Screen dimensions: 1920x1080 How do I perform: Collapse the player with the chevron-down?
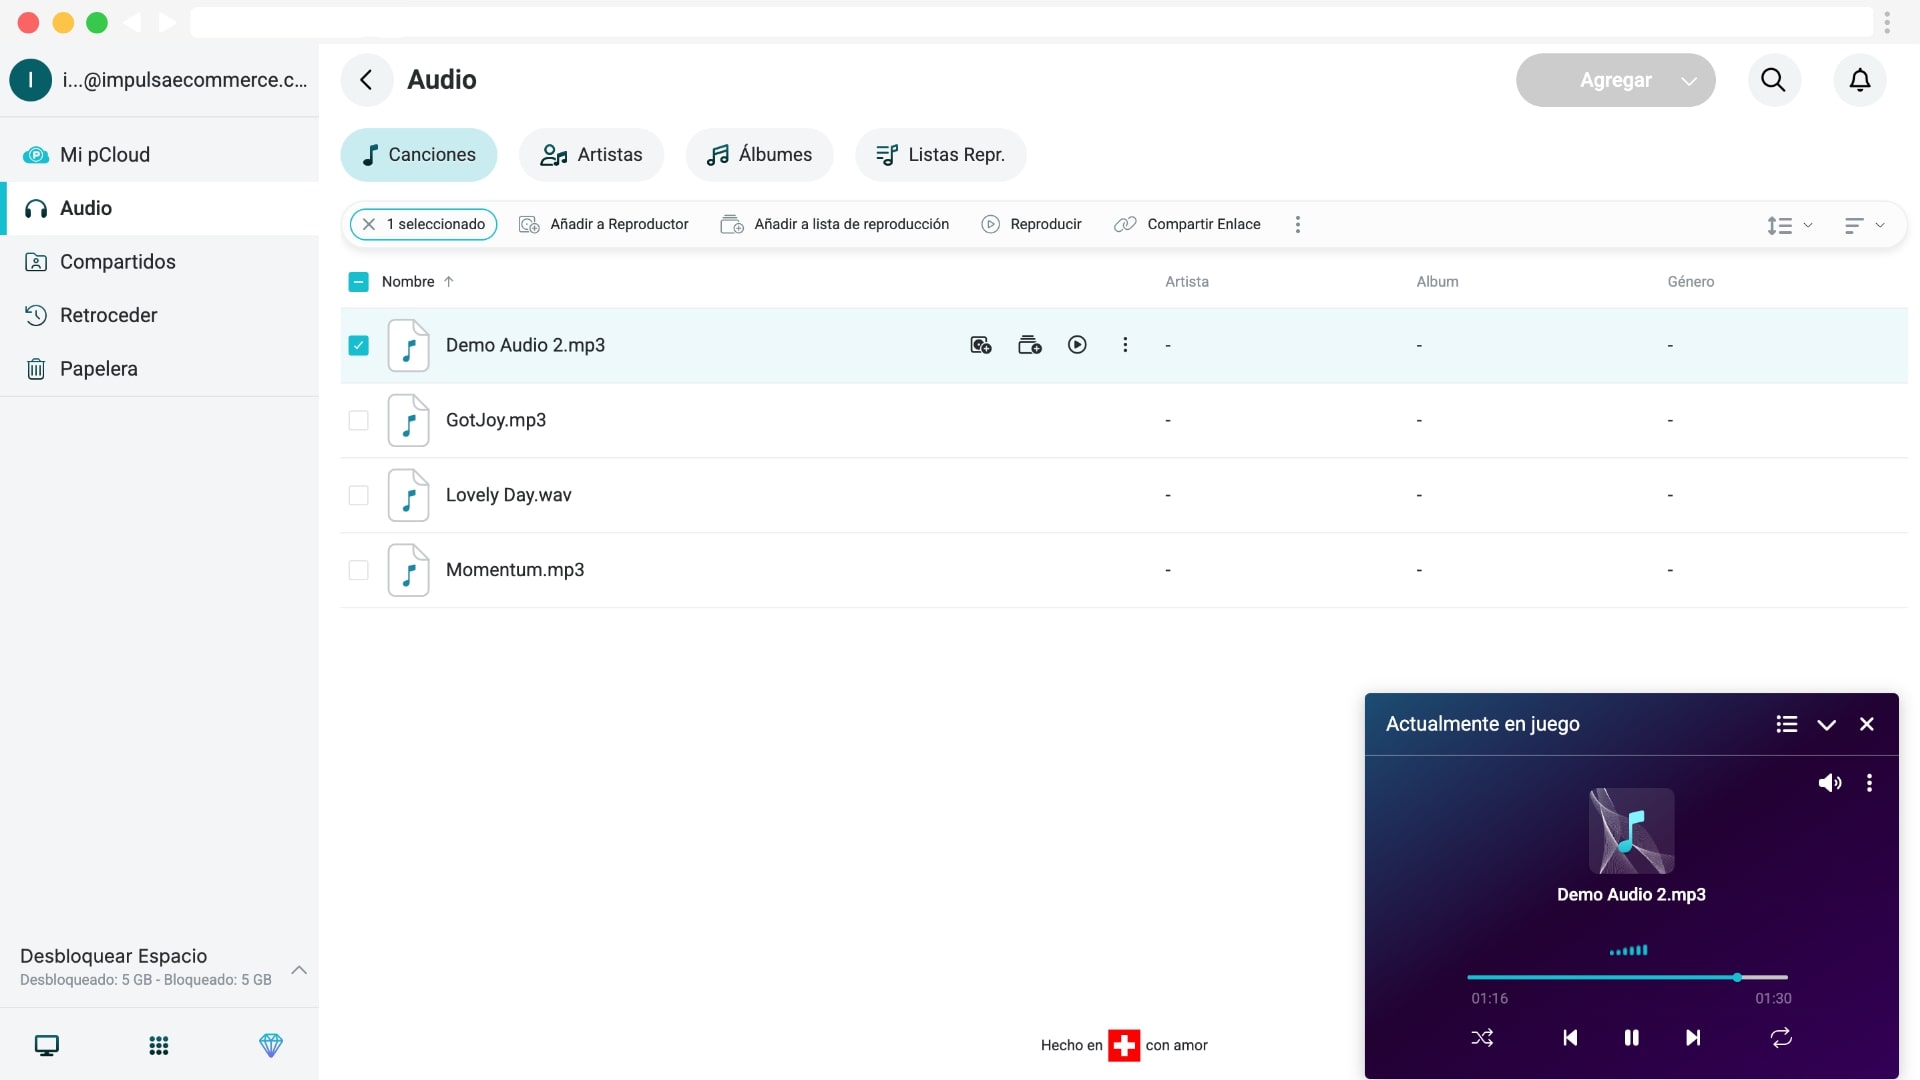pos(1826,724)
